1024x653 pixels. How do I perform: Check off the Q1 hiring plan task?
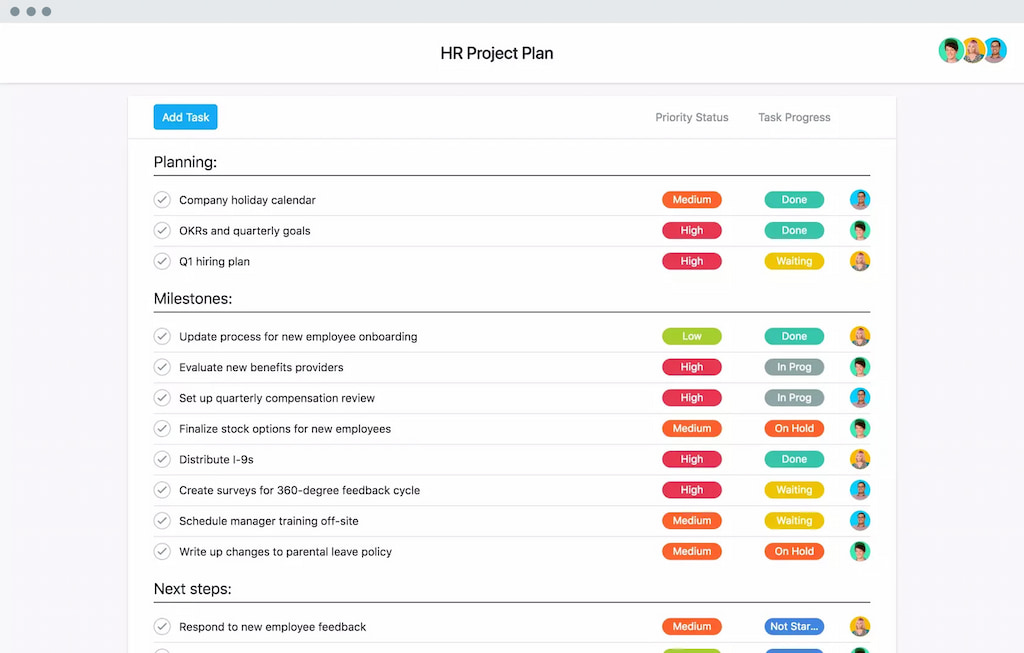[162, 261]
